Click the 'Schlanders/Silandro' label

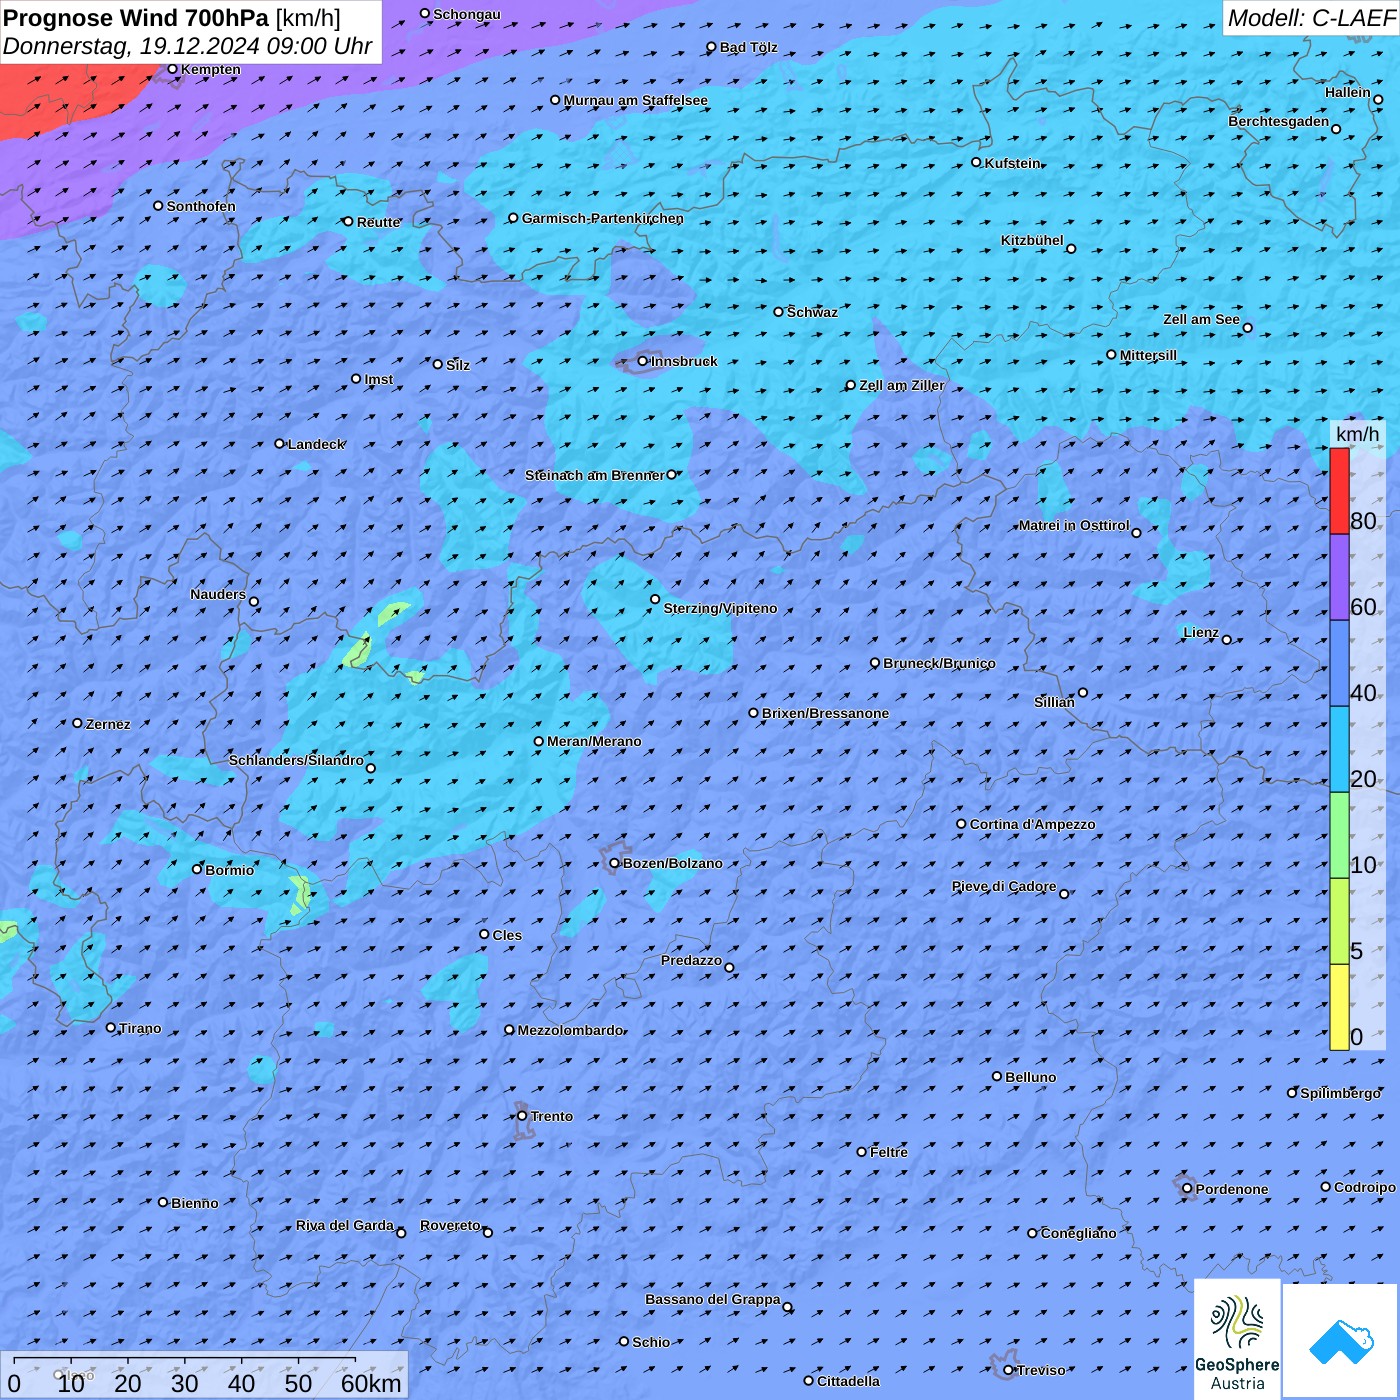pos(296,760)
